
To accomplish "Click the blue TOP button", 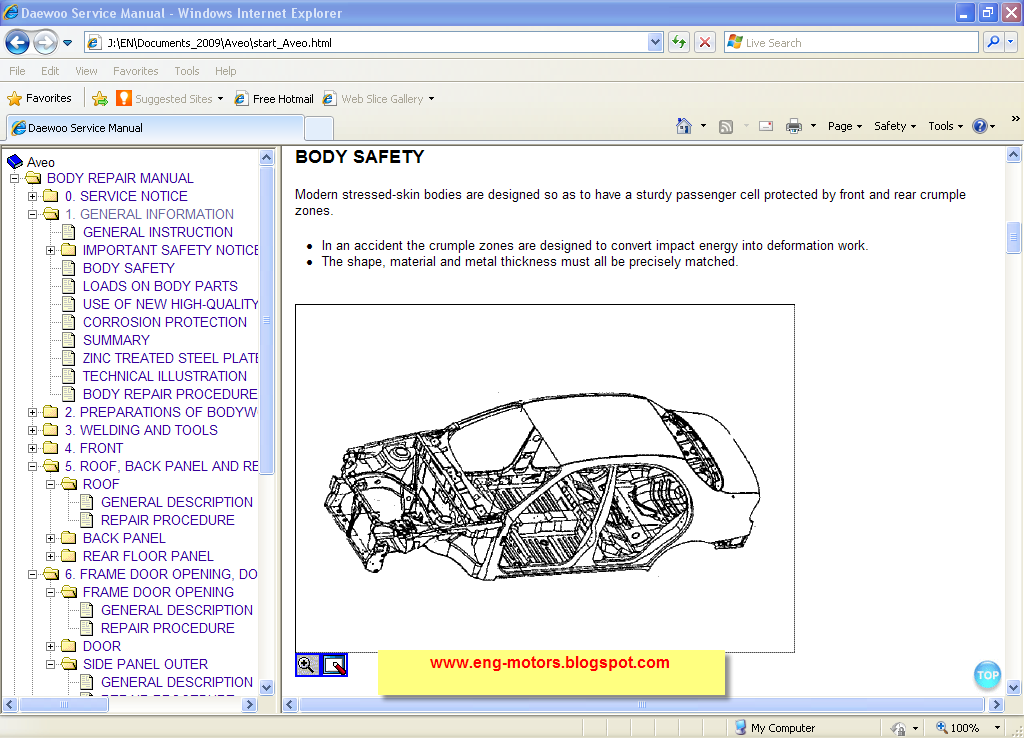I will (x=987, y=675).
